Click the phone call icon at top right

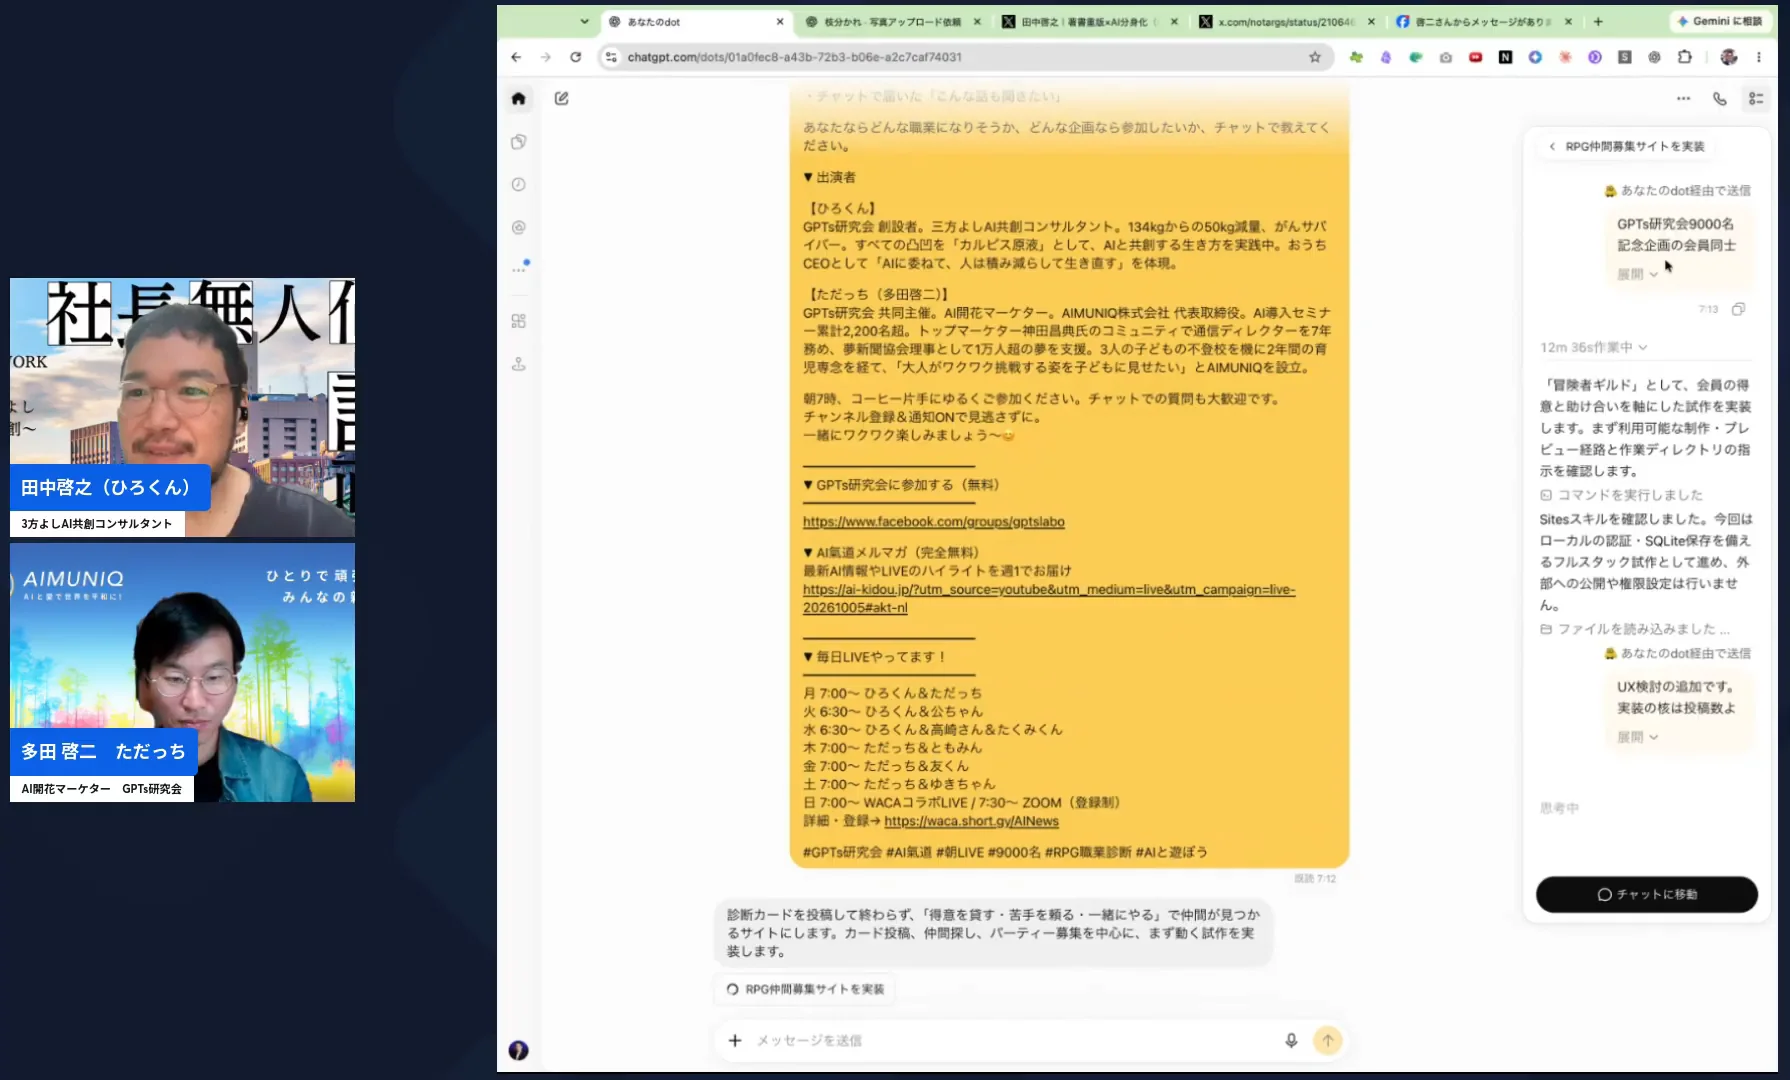[1719, 98]
